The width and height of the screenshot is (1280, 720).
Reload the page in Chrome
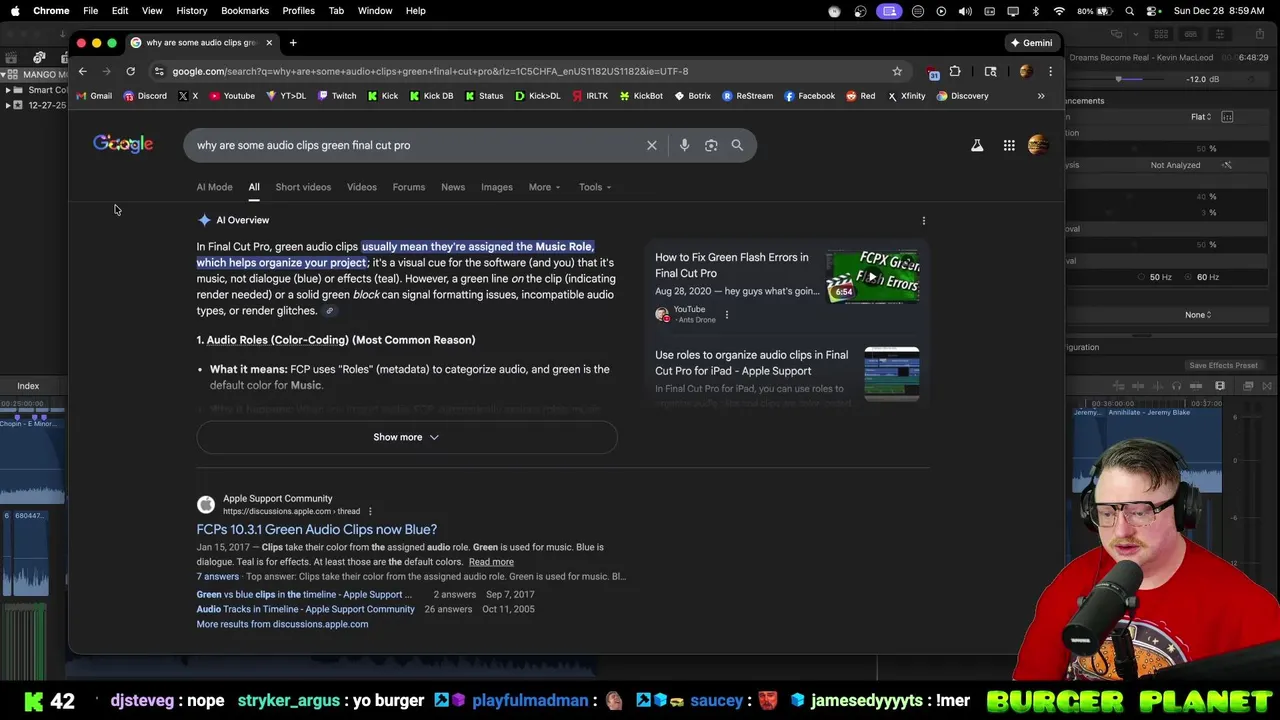130,71
